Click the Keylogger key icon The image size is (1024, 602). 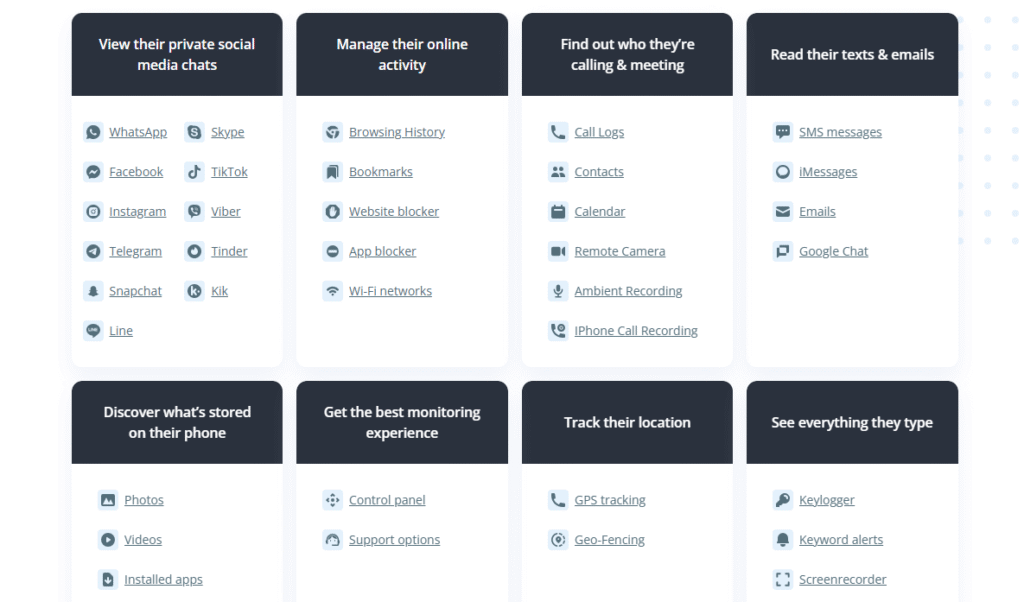pos(783,500)
